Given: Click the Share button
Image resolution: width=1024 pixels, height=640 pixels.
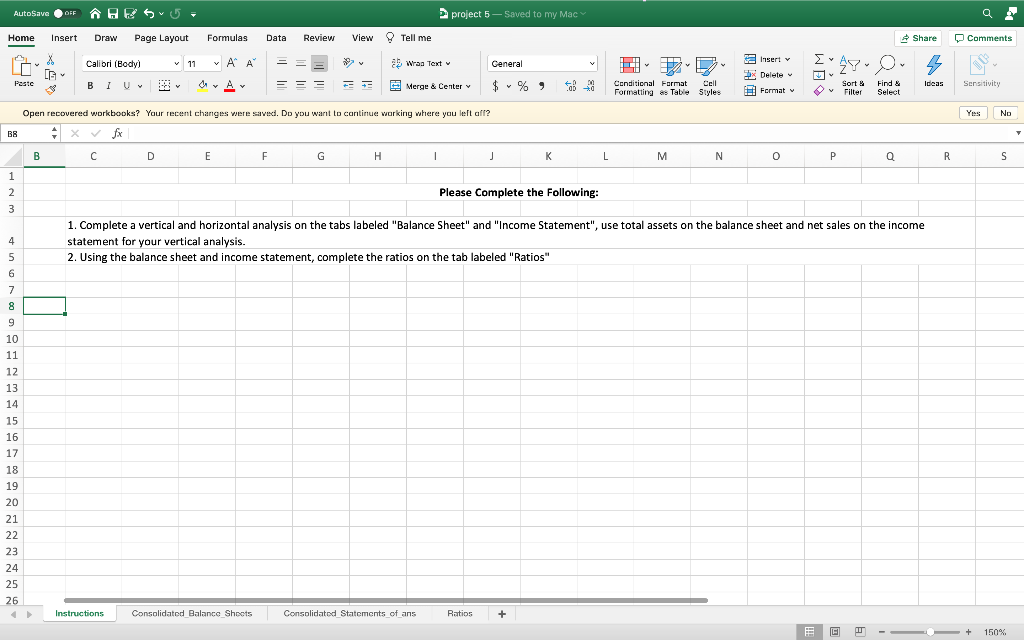Looking at the screenshot, I should pos(917,37).
